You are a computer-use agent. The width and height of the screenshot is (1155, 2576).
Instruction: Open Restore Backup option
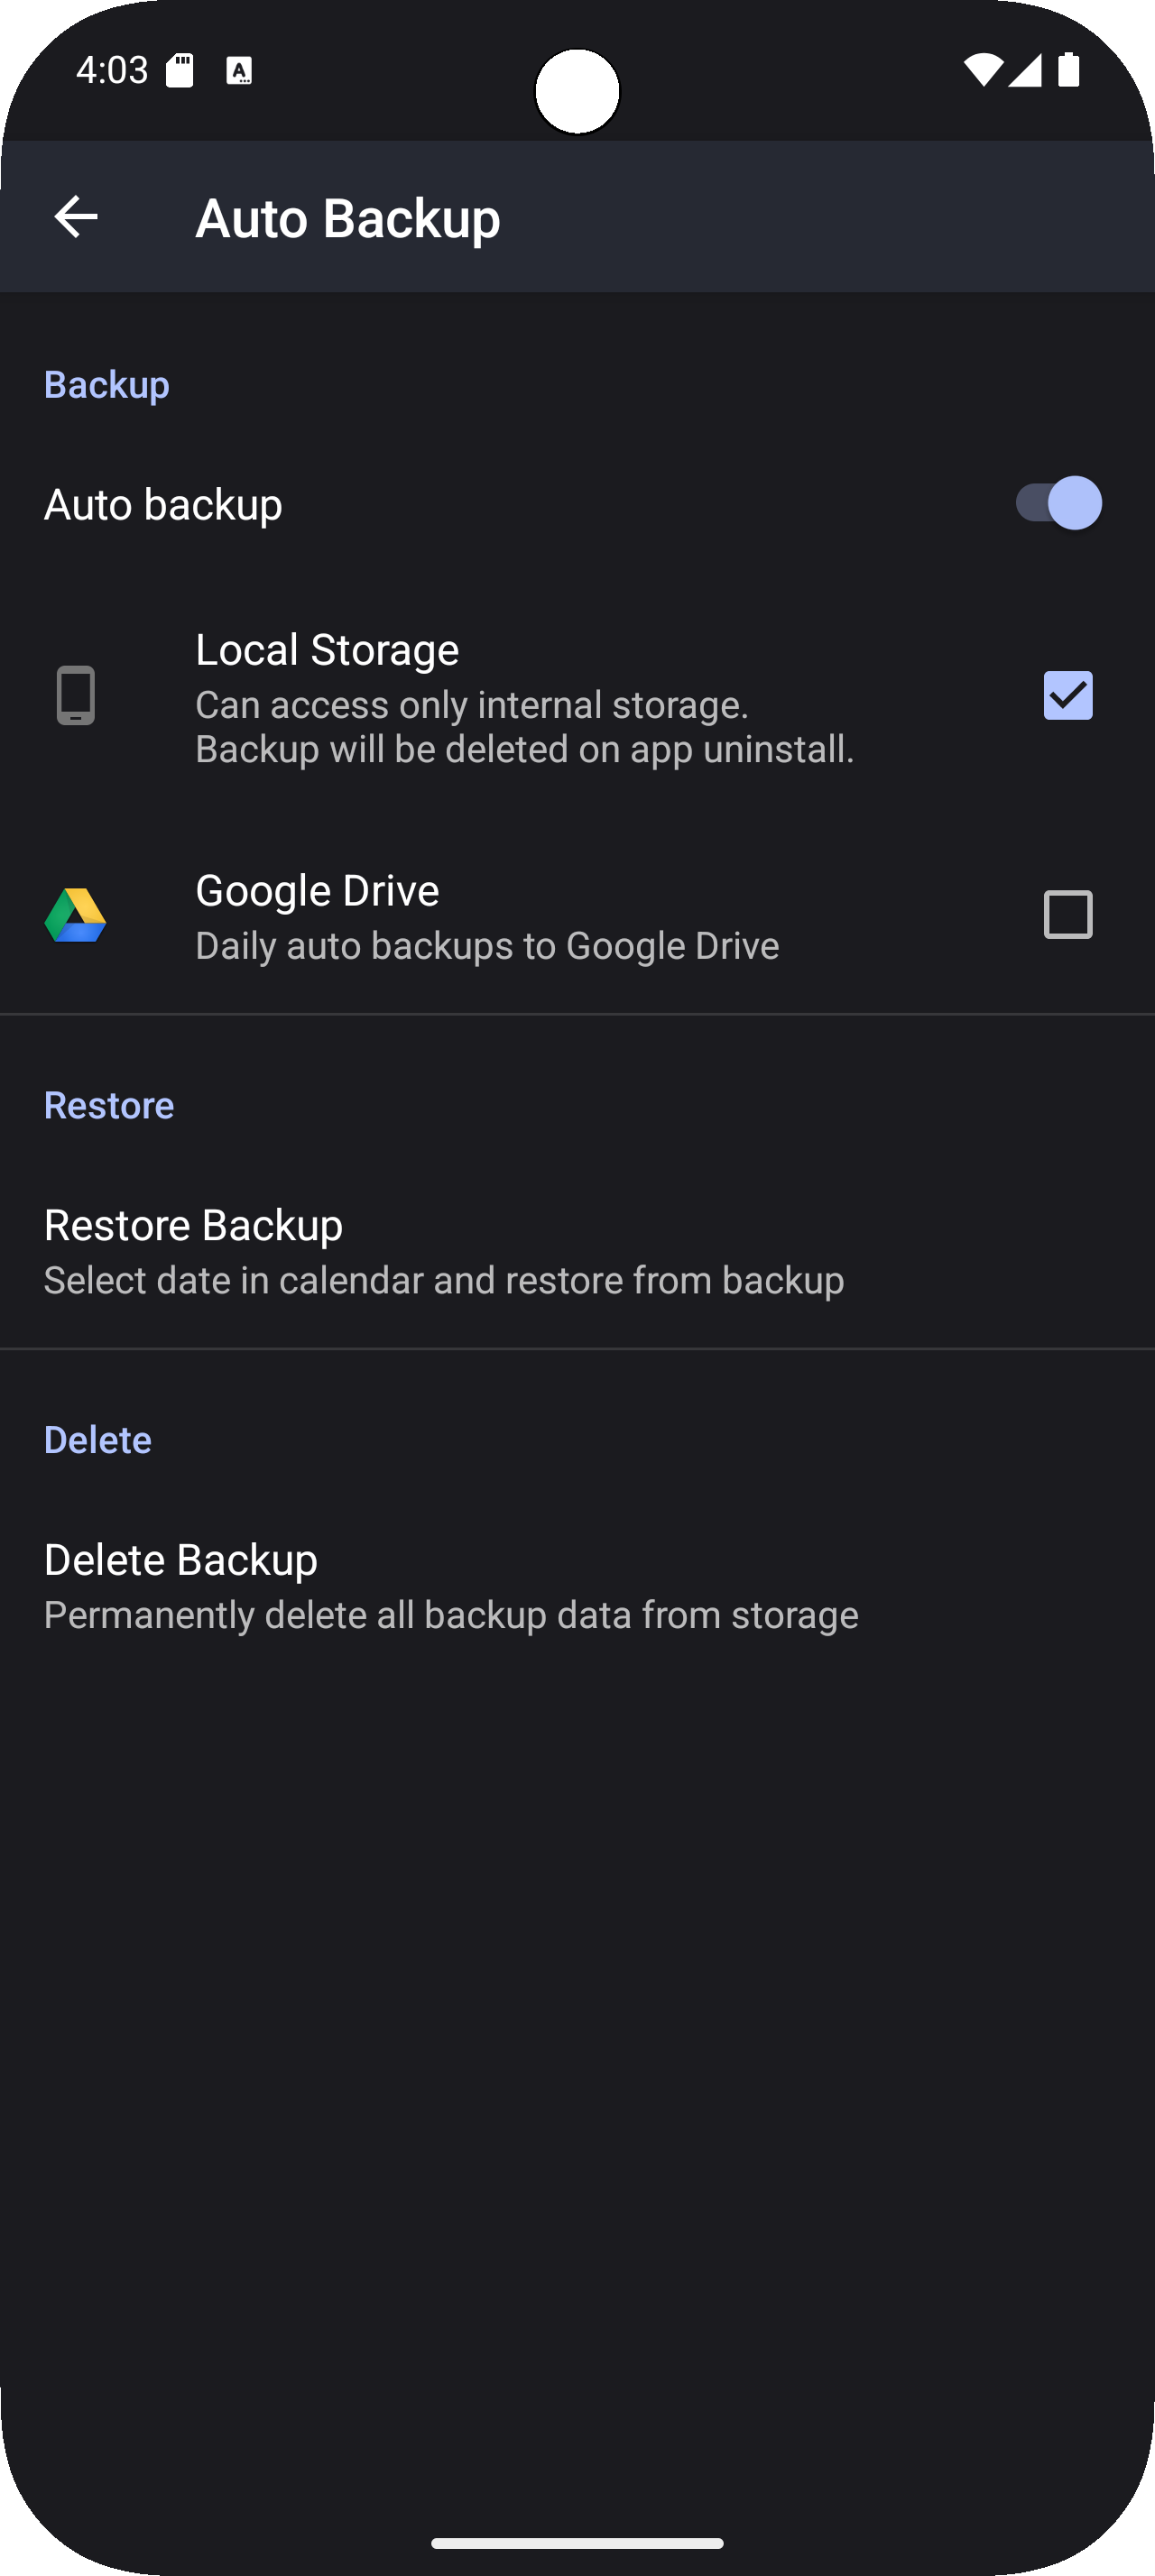(443, 1250)
